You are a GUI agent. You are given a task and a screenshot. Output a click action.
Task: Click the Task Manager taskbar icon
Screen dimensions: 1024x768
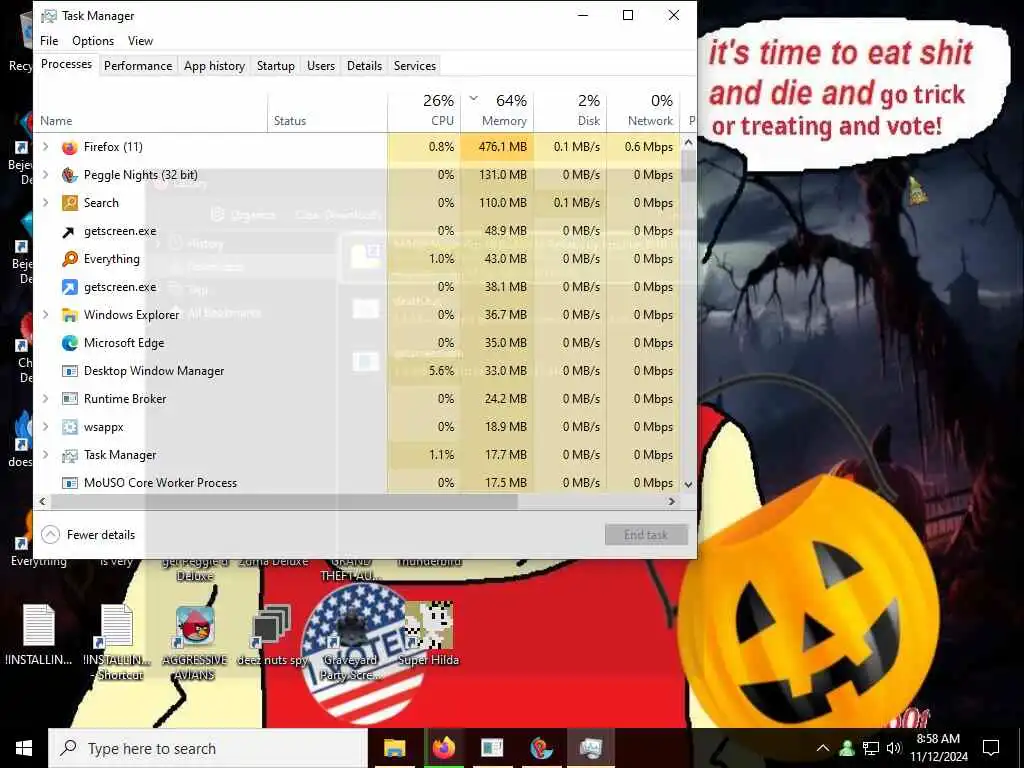590,748
